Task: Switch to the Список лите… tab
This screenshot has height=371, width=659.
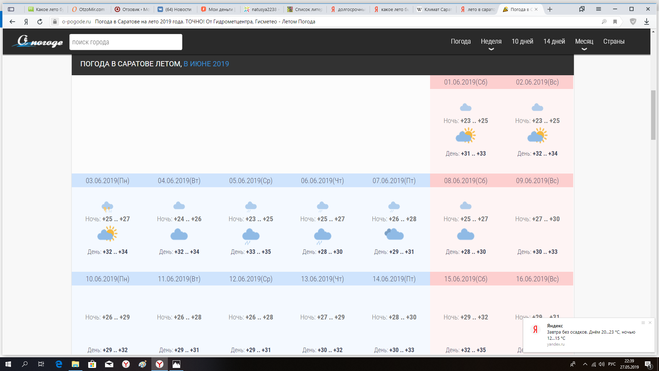Action: point(305,9)
